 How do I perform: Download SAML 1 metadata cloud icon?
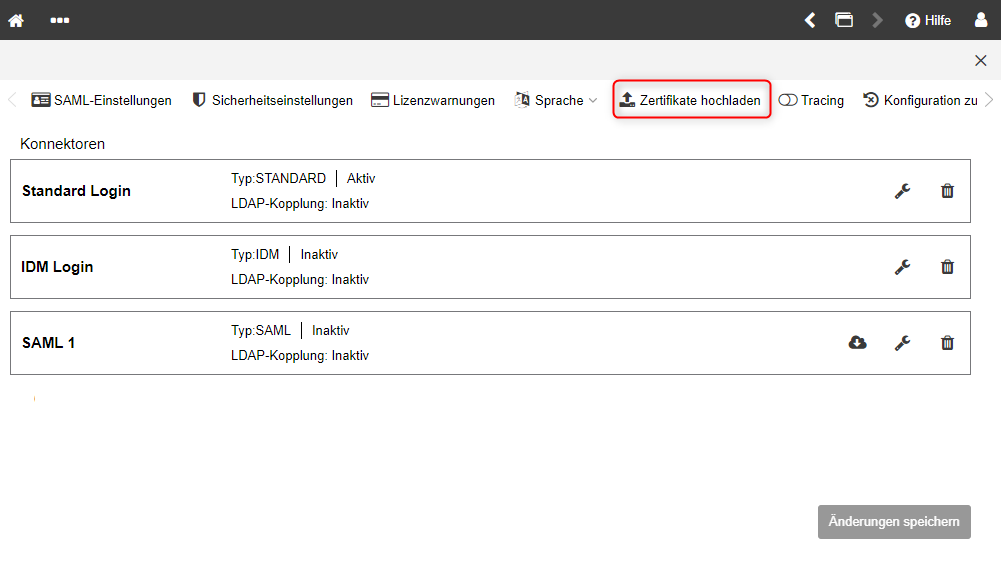pyautogui.click(x=857, y=343)
